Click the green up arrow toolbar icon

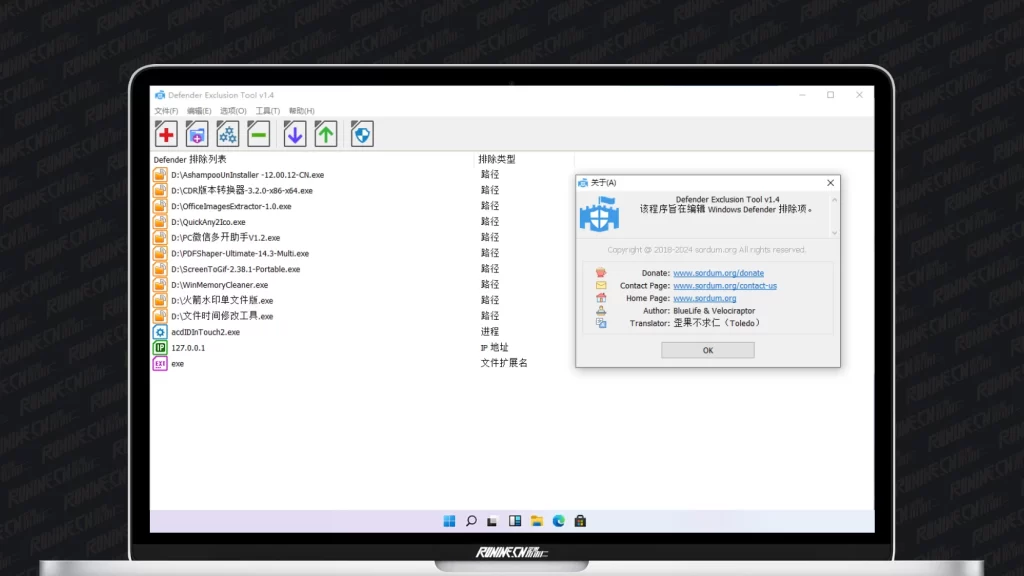[x=326, y=134]
